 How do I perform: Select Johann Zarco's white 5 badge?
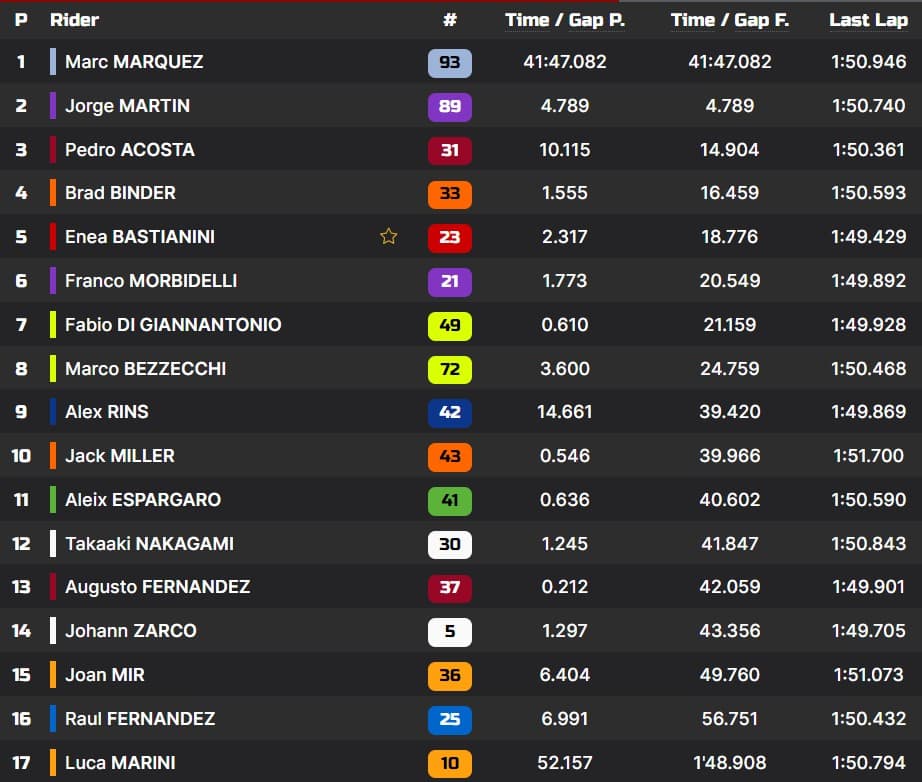[449, 632]
